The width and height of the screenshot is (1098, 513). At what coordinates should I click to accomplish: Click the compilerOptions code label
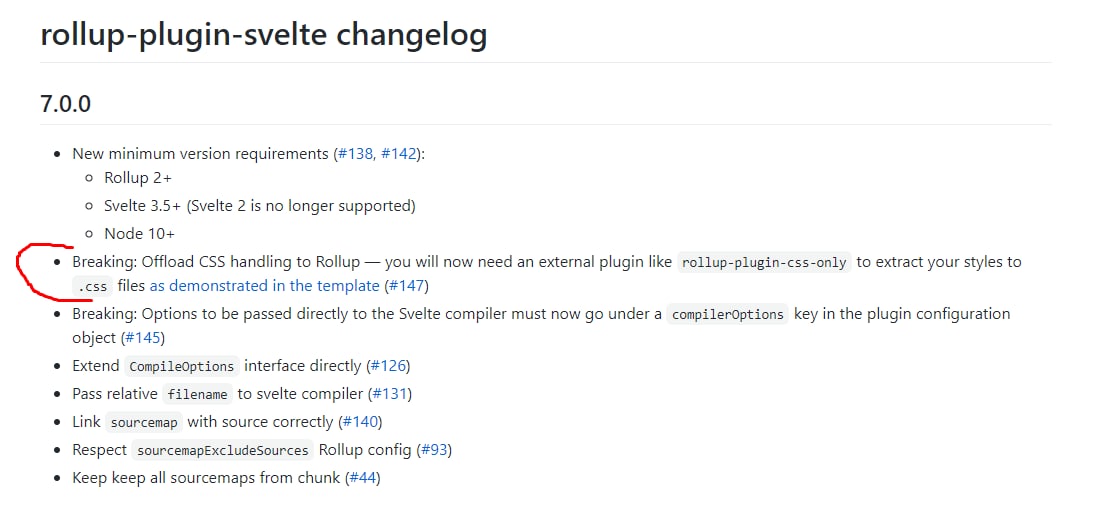[x=728, y=314]
